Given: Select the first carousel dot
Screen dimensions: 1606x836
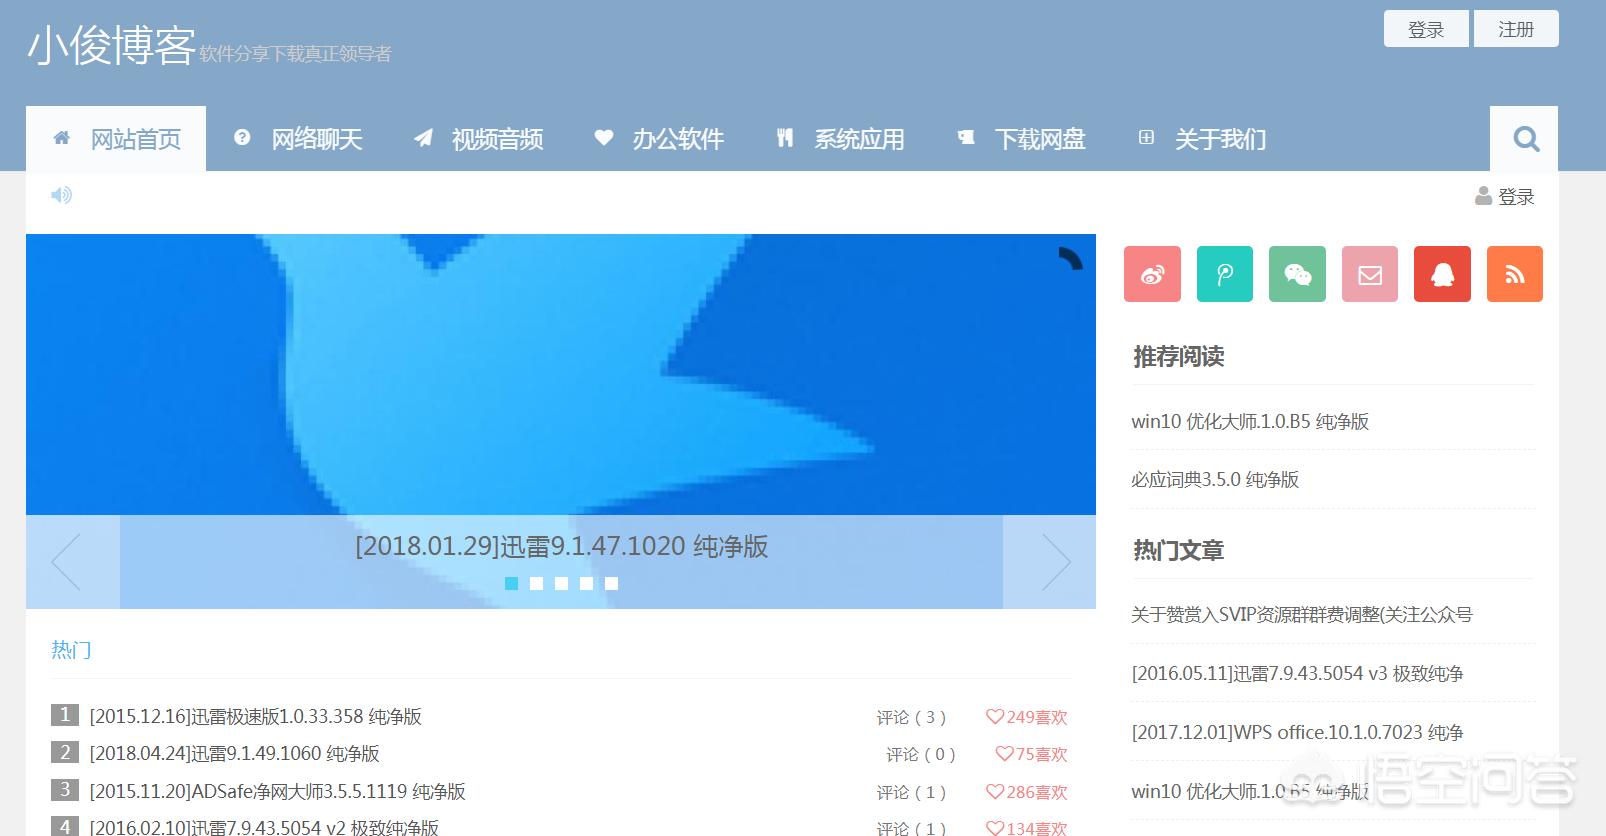Looking at the screenshot, I should click(x=512, y=583).
